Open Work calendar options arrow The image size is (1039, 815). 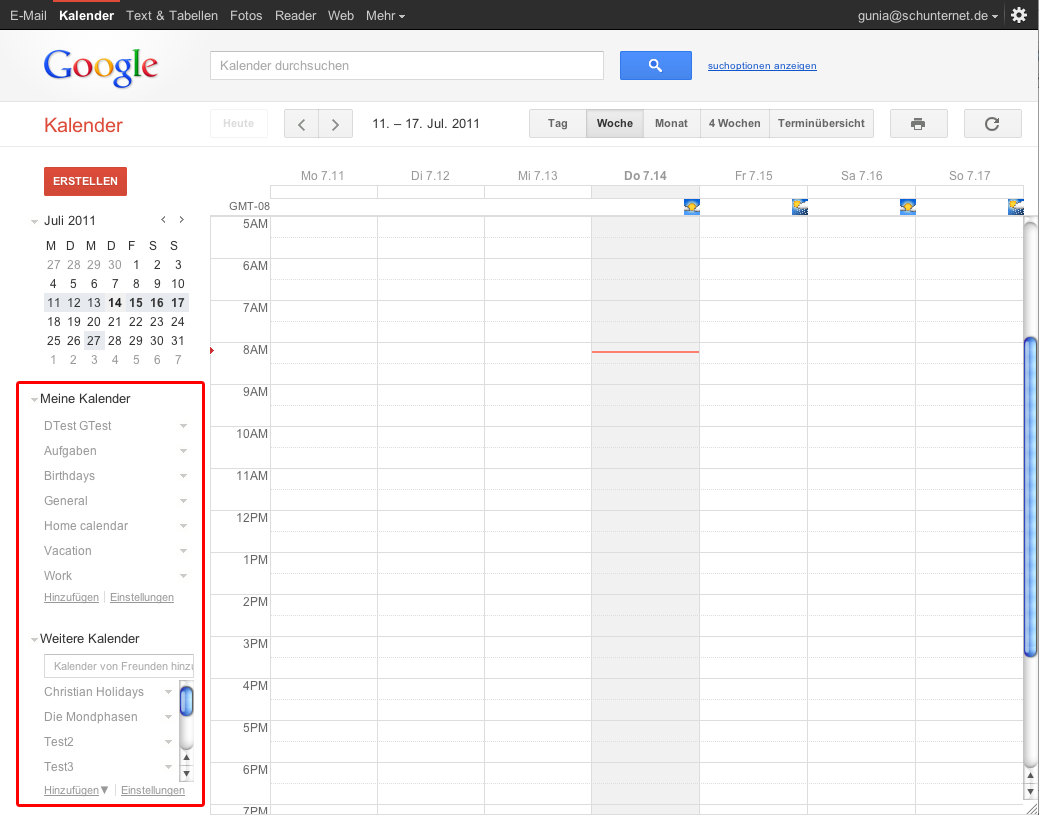tap(184, 576)
